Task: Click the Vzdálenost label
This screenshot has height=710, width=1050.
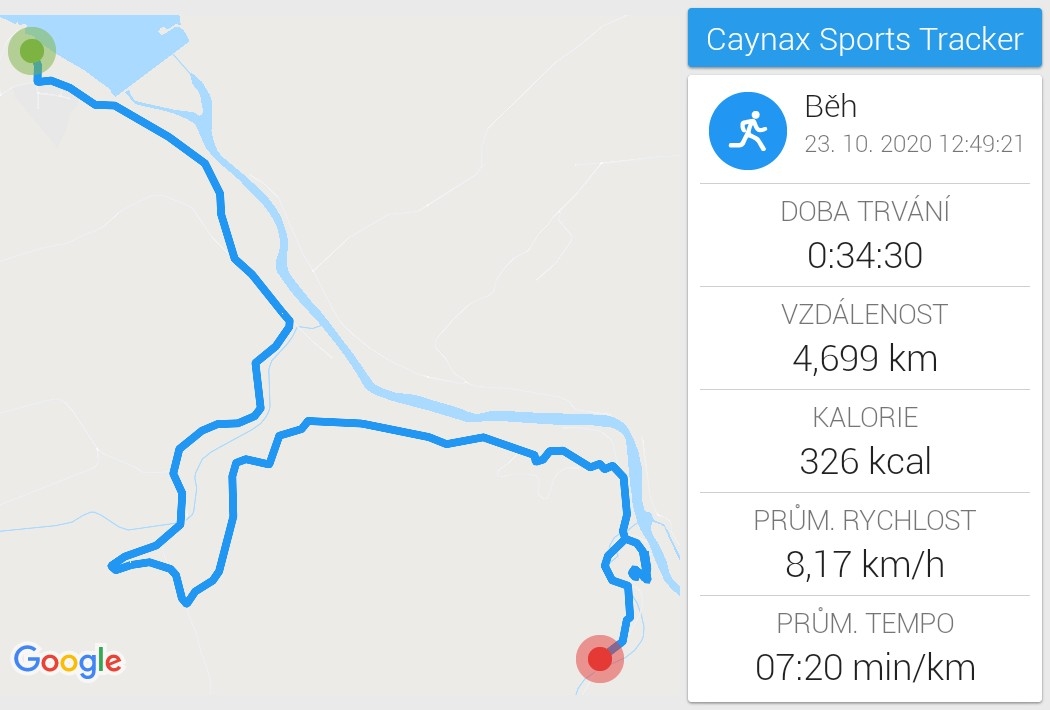Action: pyautogui.click(x=865, y=314)
